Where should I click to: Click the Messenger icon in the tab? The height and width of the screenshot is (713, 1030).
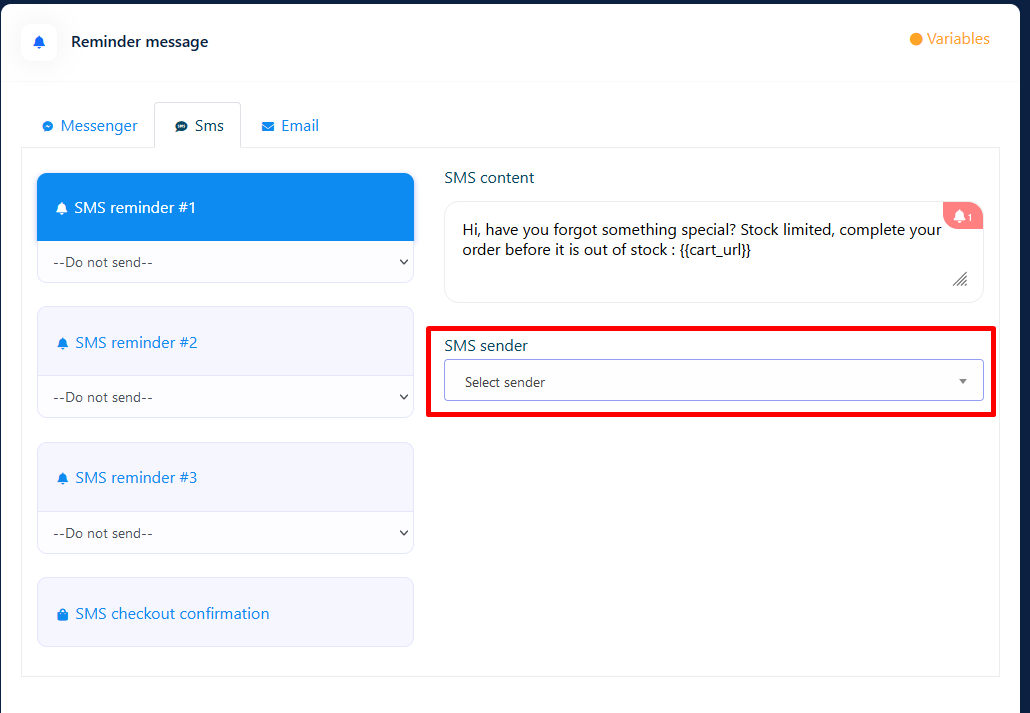[x=47, y=127]
